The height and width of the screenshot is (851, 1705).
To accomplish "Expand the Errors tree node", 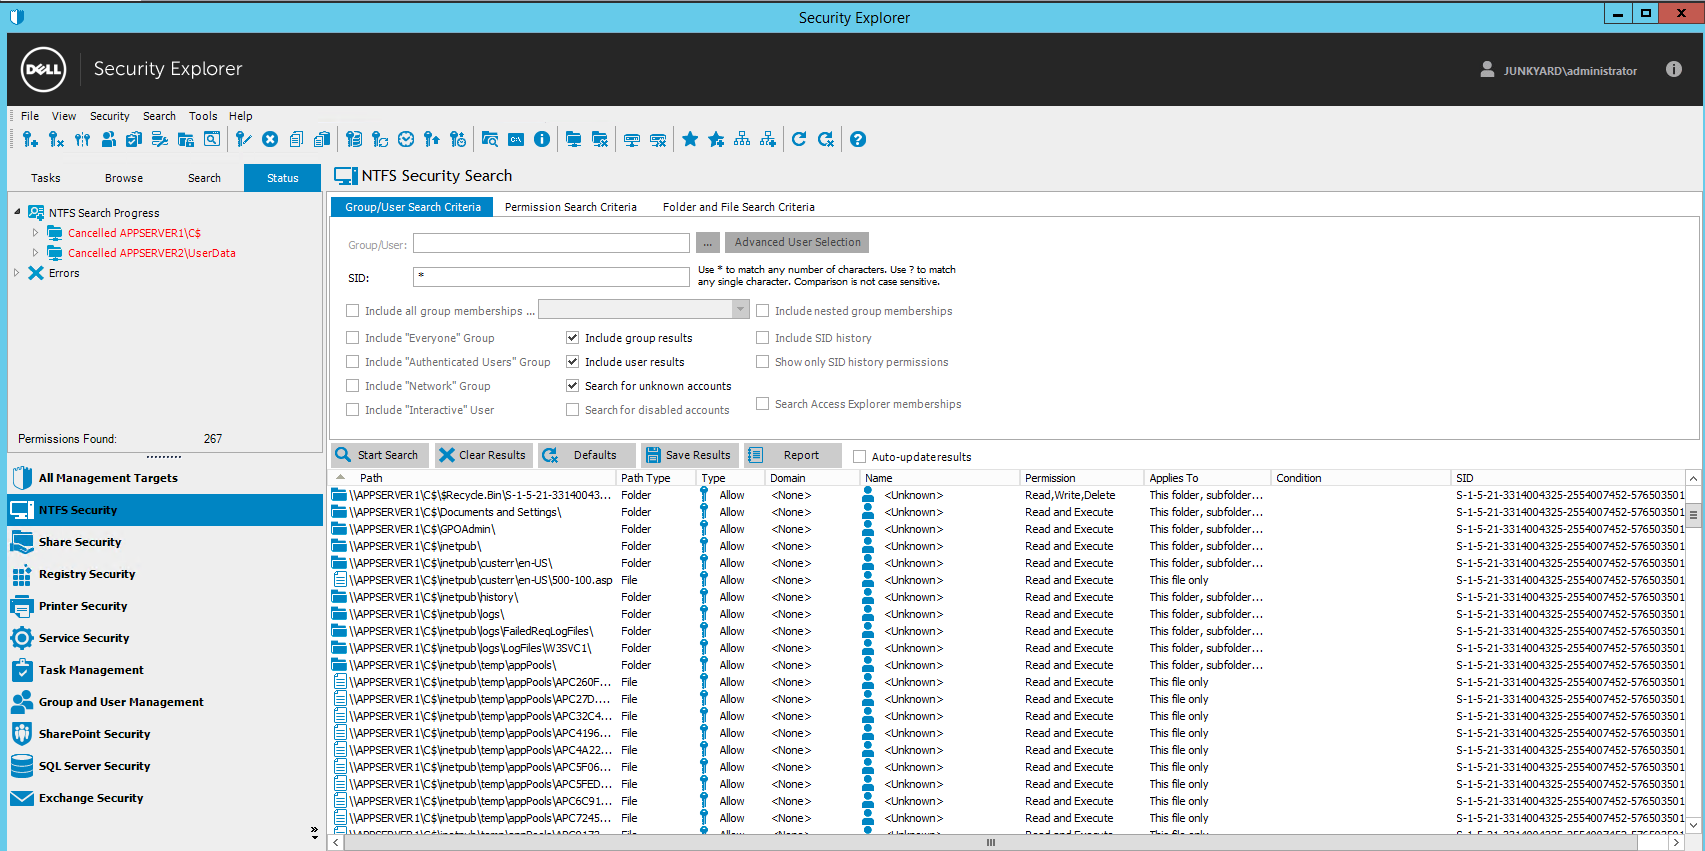I will [x=17, y=273].
